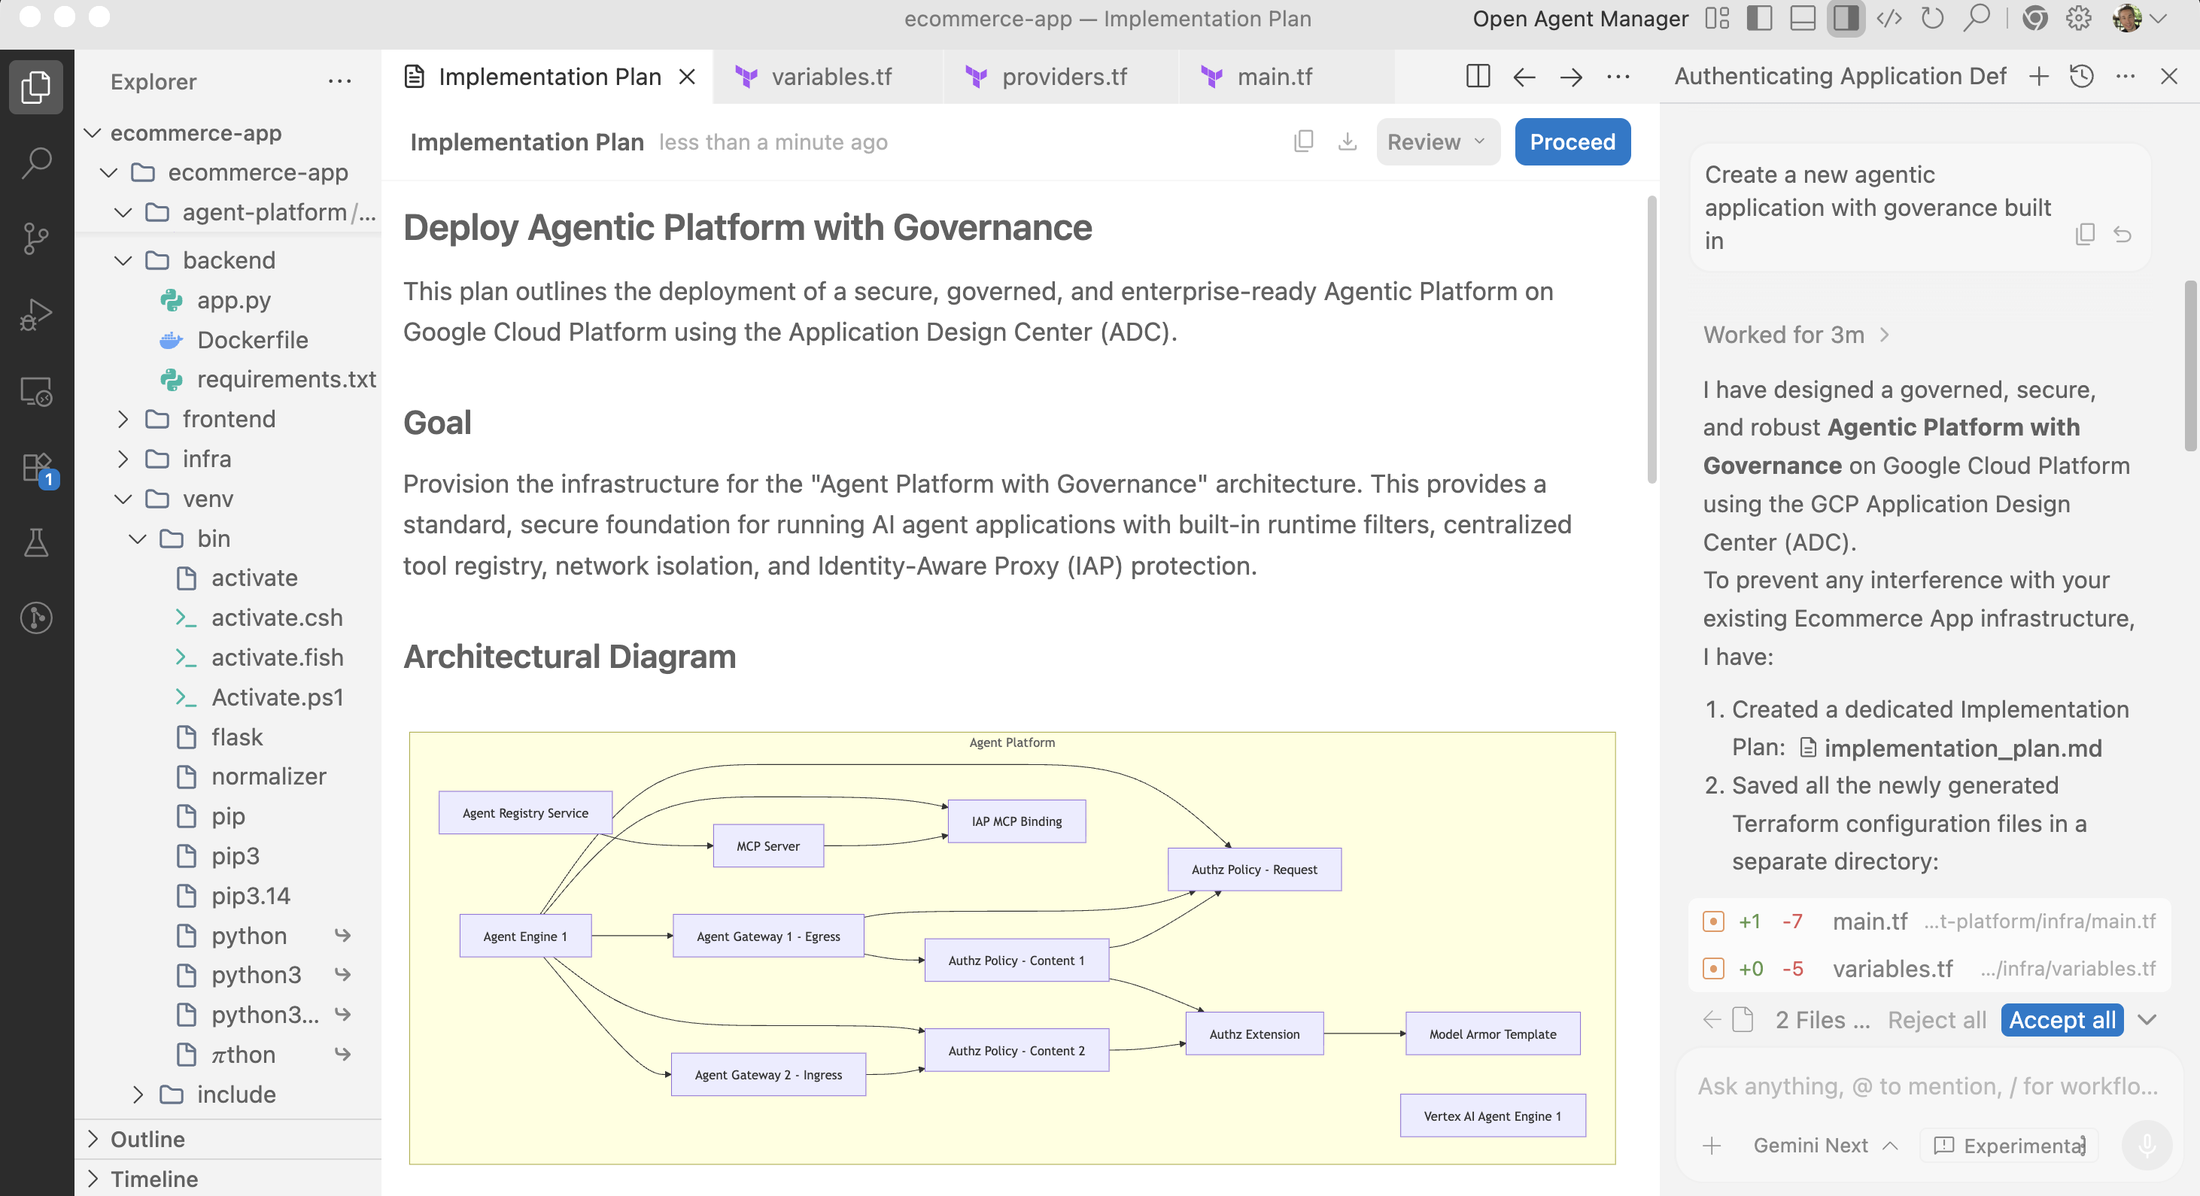Open Accept all options chevron
The image size is (2200, 1196).
2147,1020
